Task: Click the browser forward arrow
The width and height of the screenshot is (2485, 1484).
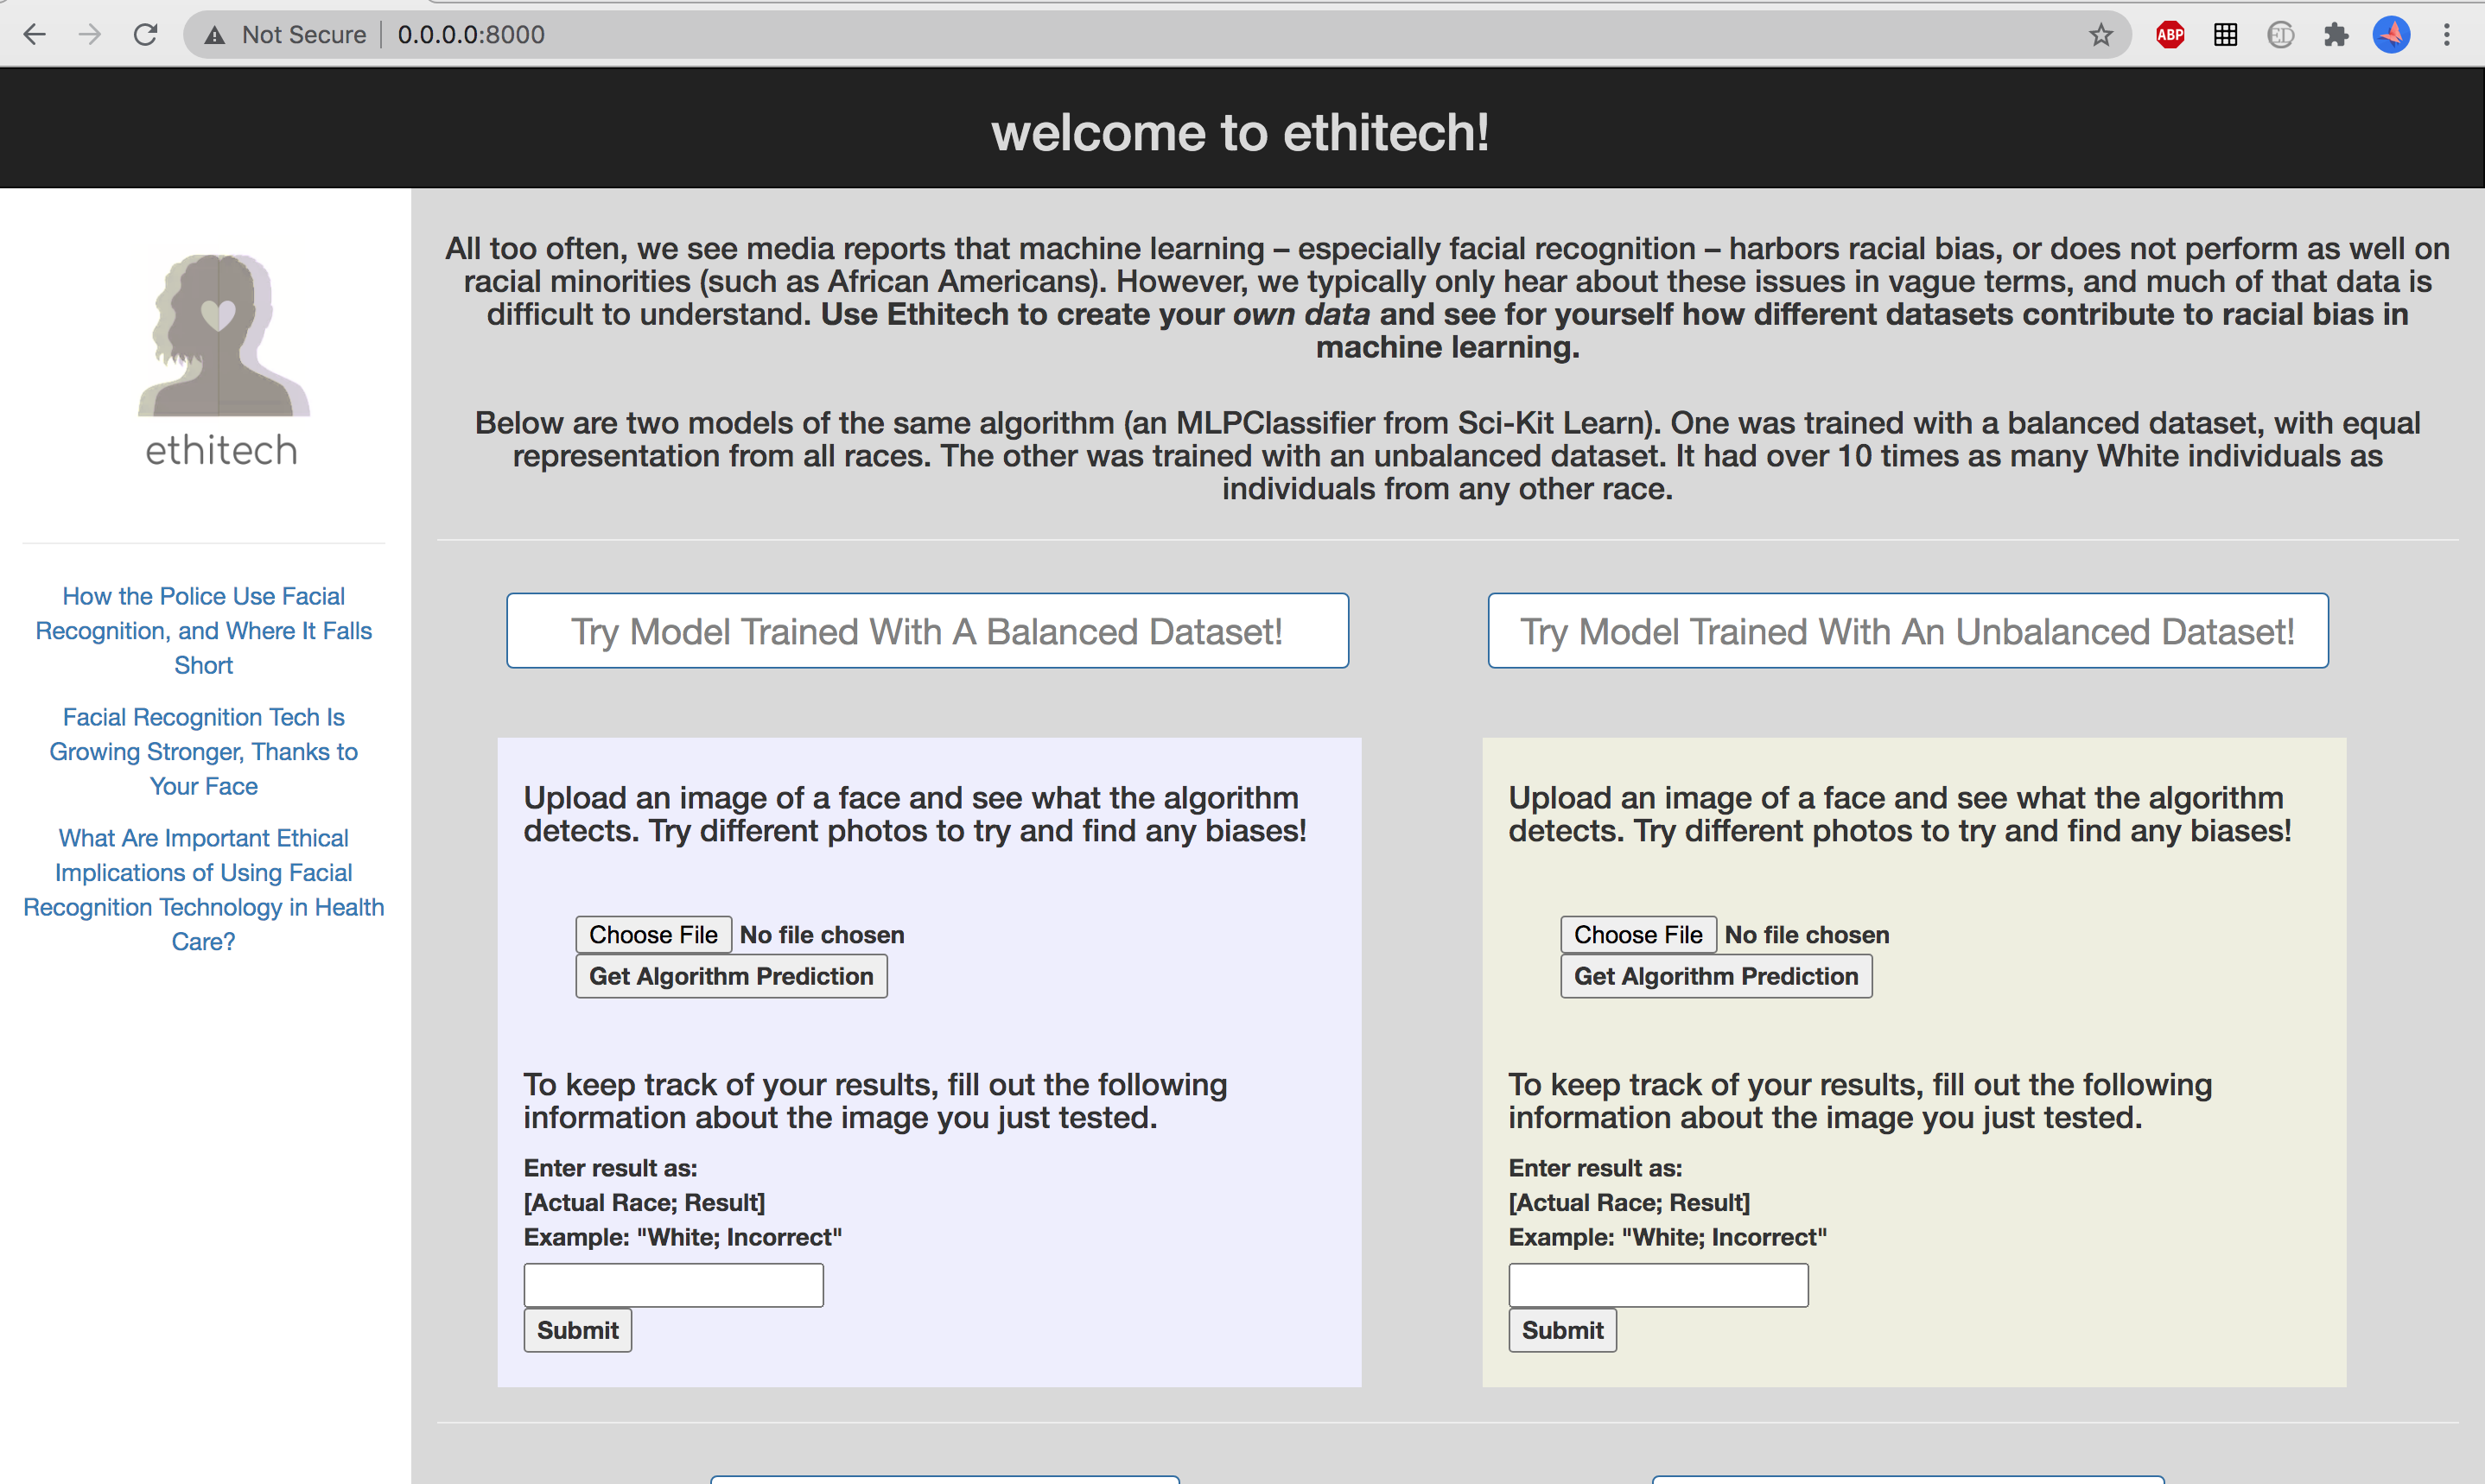Action: [x=90, y=35]
